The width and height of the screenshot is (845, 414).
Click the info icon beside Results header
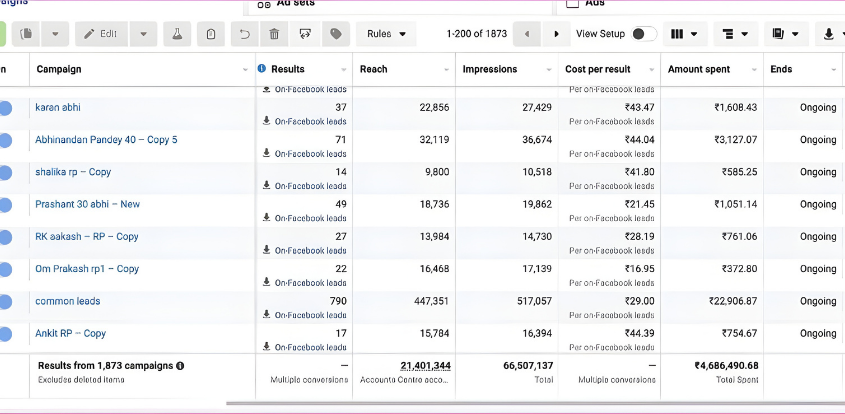tap(262, 69)
